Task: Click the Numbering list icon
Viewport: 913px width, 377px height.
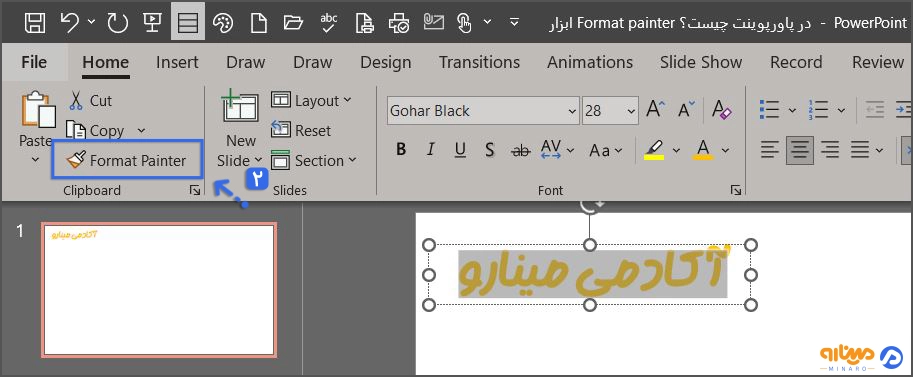Action: click(819, 110)
